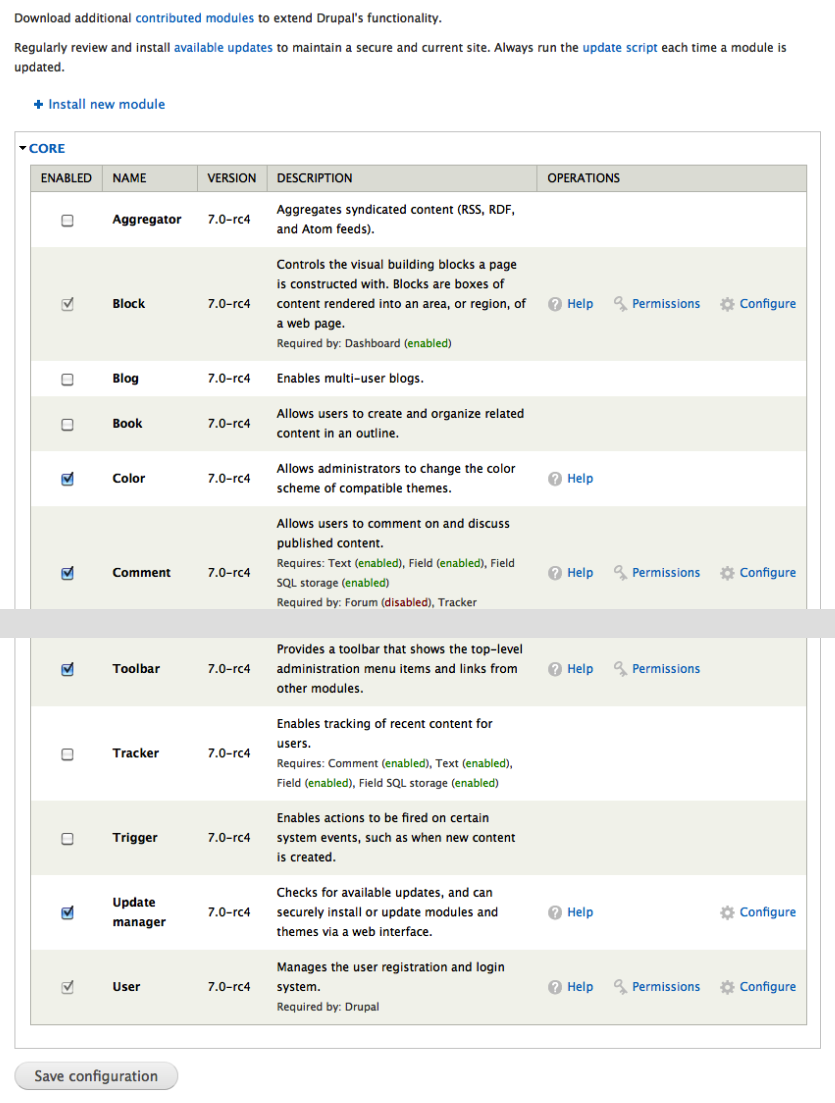Click the ENABLED column header
835x1103 pixels.
(x=66, y=178)
